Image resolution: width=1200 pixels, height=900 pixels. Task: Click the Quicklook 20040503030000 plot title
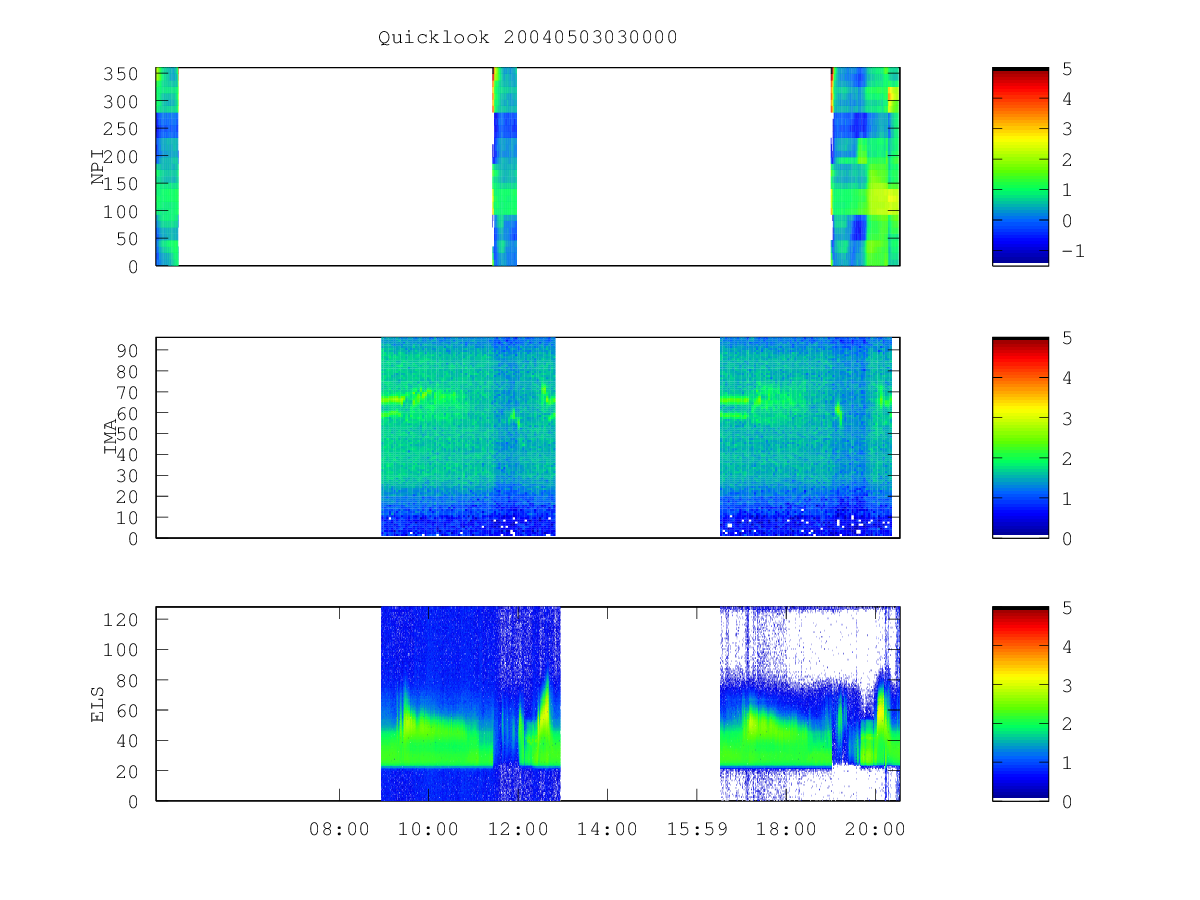click(x=527, y=37)
